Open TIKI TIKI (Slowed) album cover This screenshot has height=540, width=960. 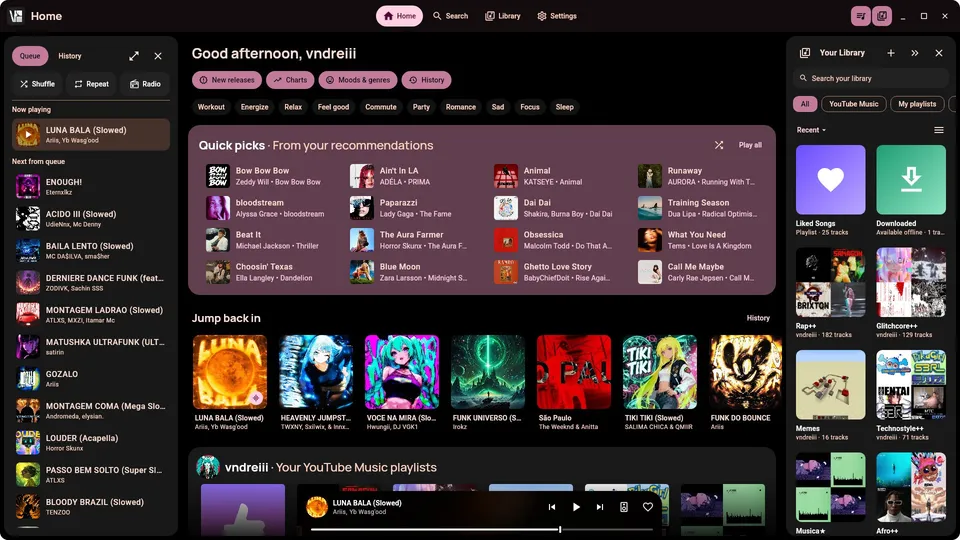(660, 372)
